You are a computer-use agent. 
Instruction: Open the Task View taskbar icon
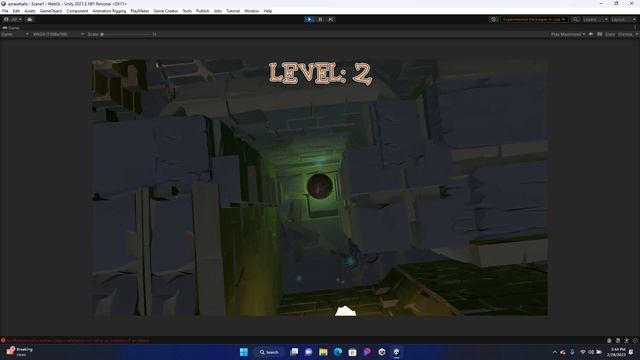click(294, 352)
